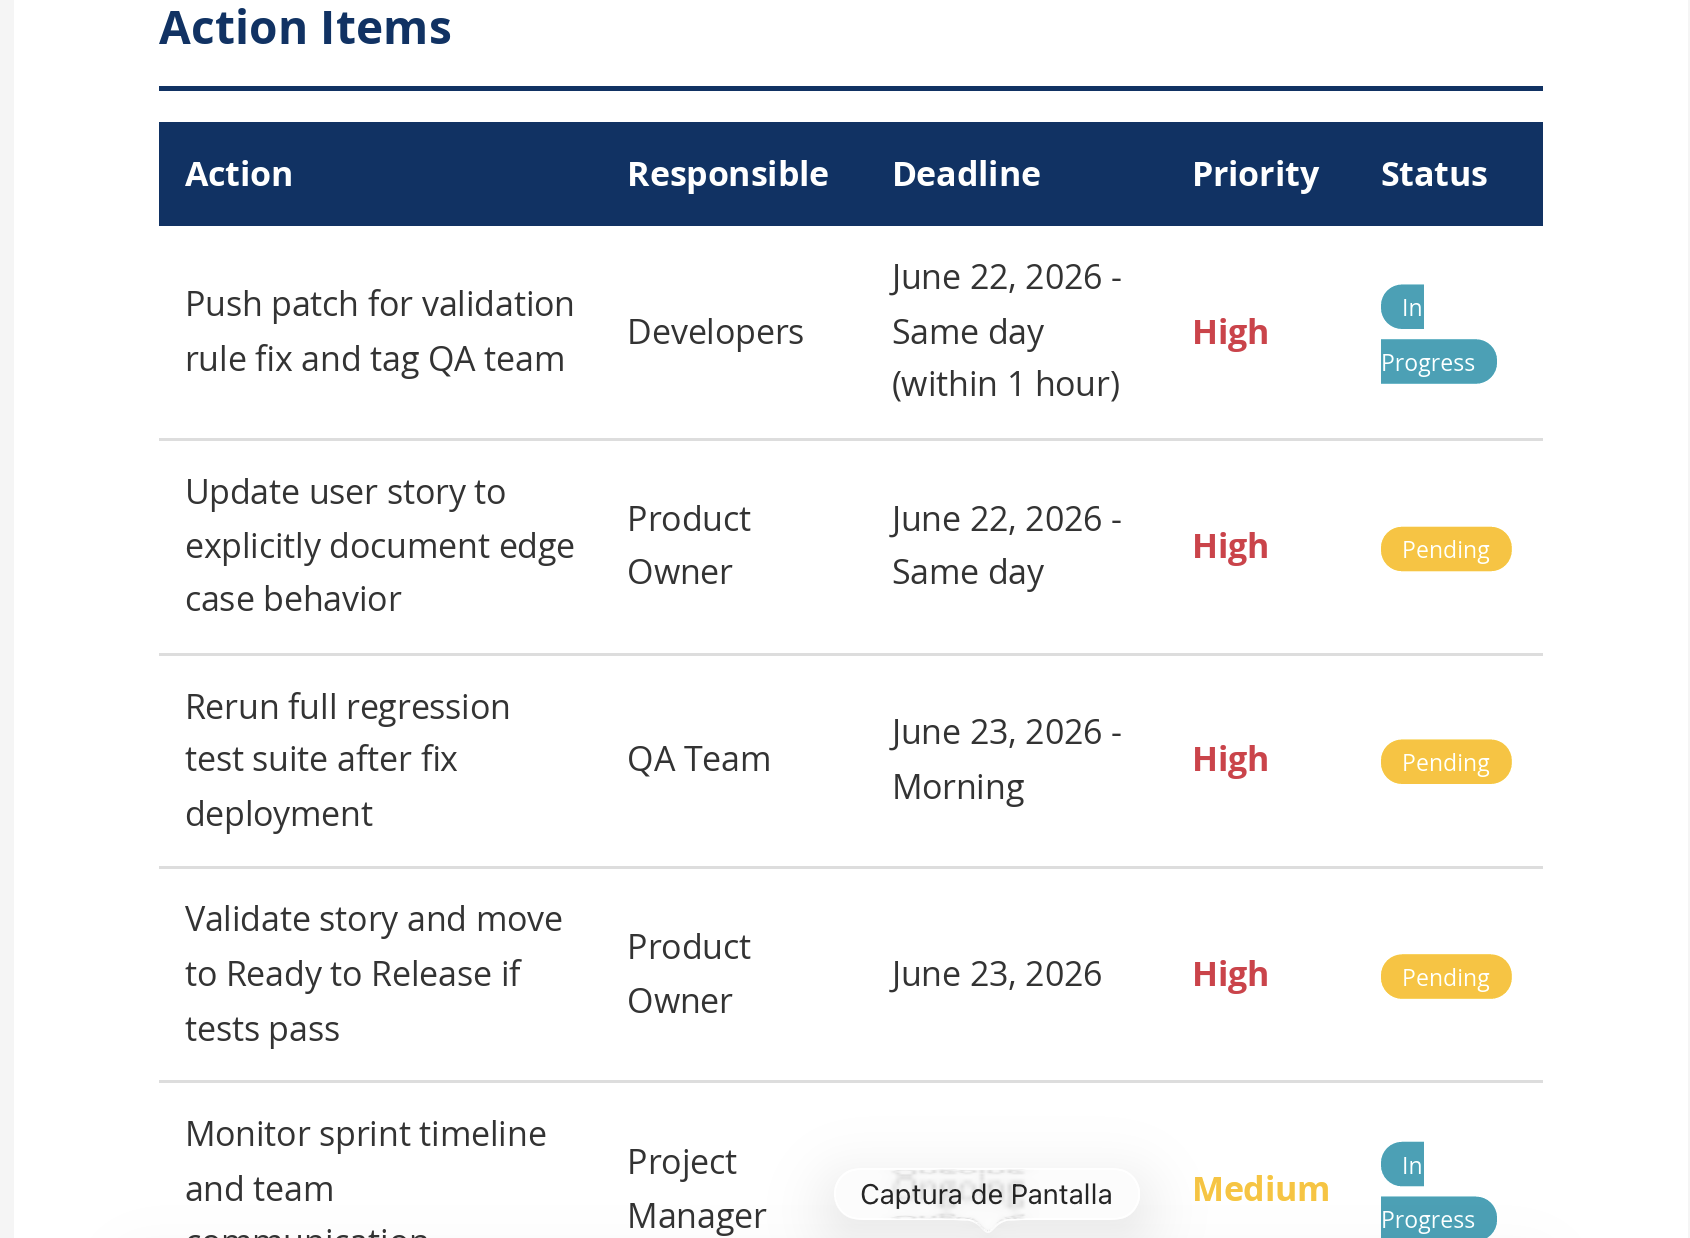
Task: Click the Deadline column header
Action: click(966, 174)
